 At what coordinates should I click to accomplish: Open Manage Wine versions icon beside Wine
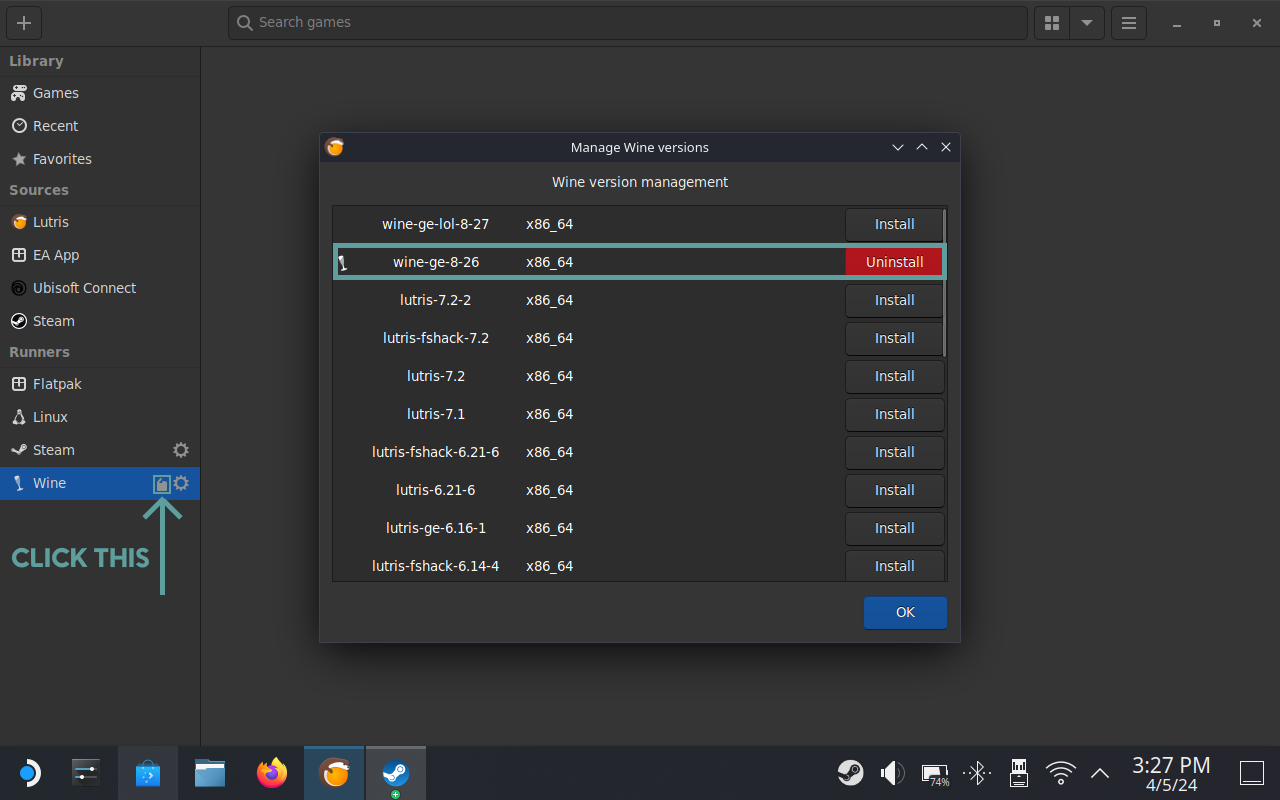point(161,484)
